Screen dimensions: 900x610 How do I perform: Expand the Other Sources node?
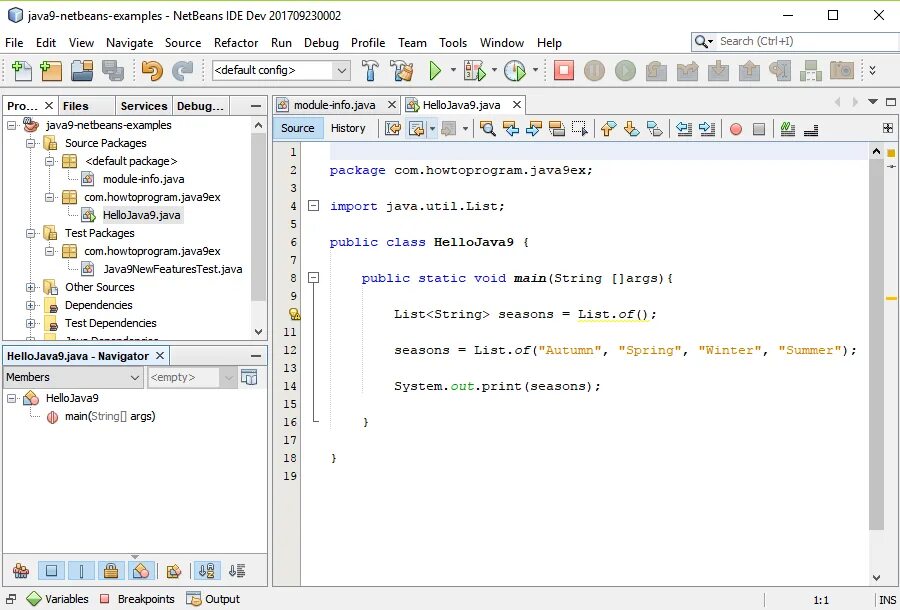pos(30,287)
